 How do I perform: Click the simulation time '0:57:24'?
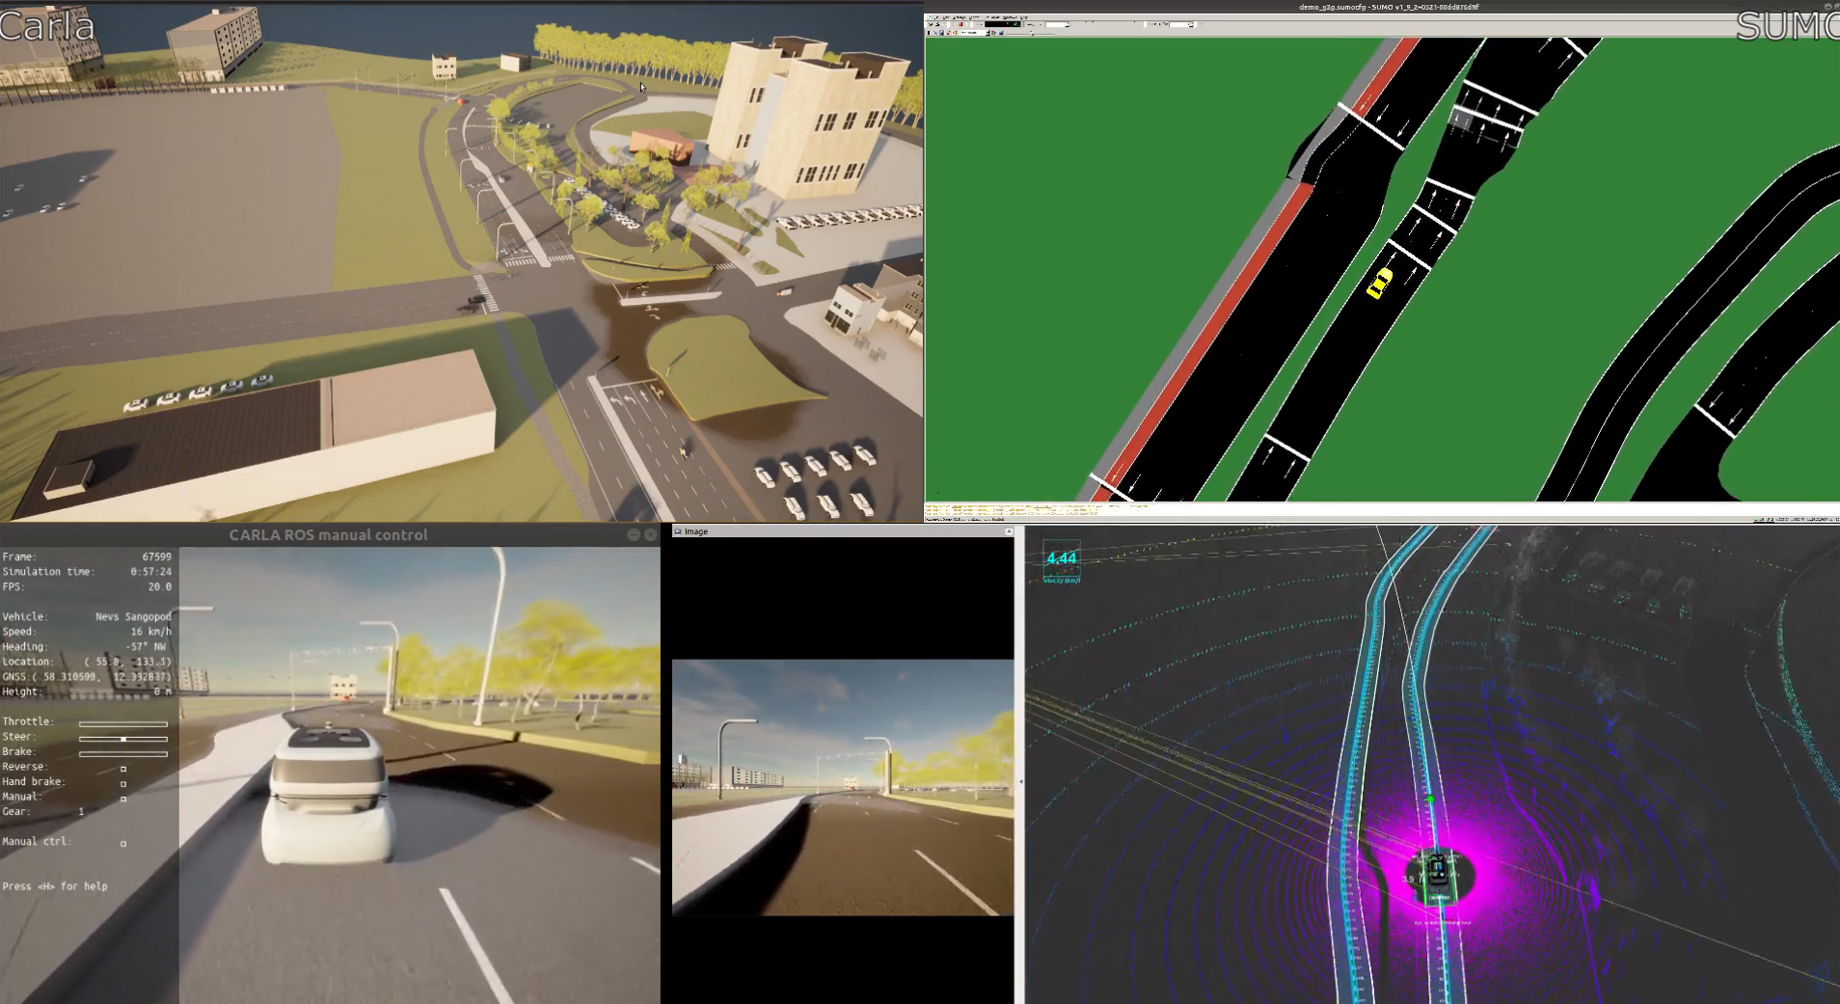click(150, 572)
